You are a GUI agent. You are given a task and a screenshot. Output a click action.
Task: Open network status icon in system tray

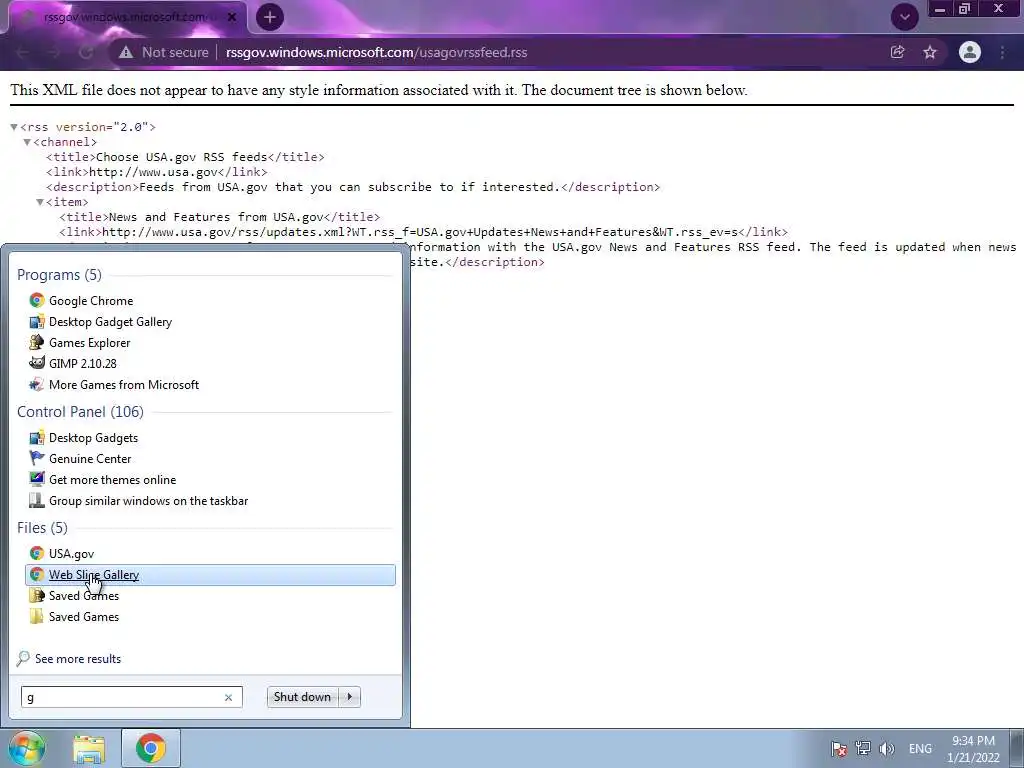click(863, 748)
